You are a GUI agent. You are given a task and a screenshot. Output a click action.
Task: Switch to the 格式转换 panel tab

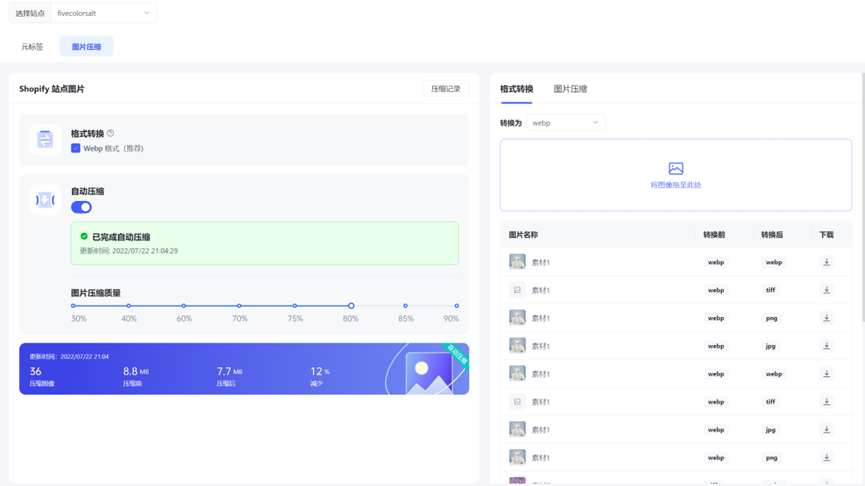tap(516, 89)
